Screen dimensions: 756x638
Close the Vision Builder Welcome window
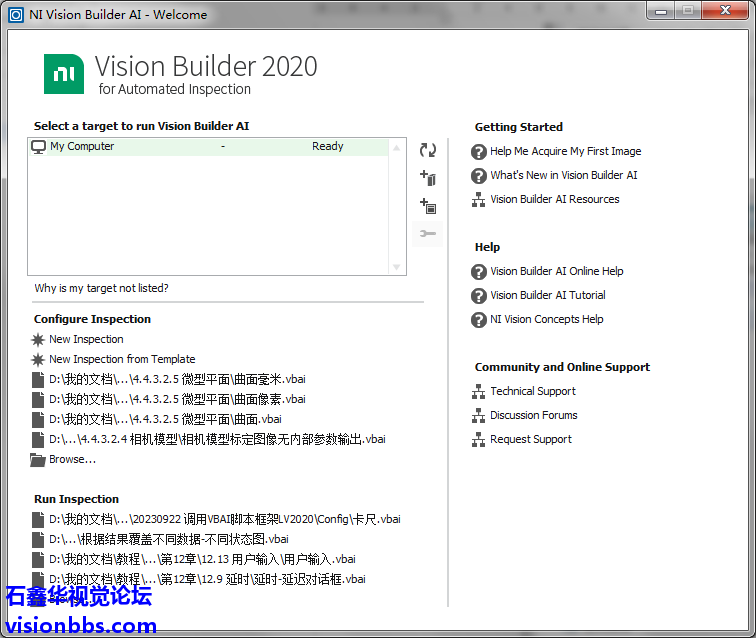(x=725, y=11)
